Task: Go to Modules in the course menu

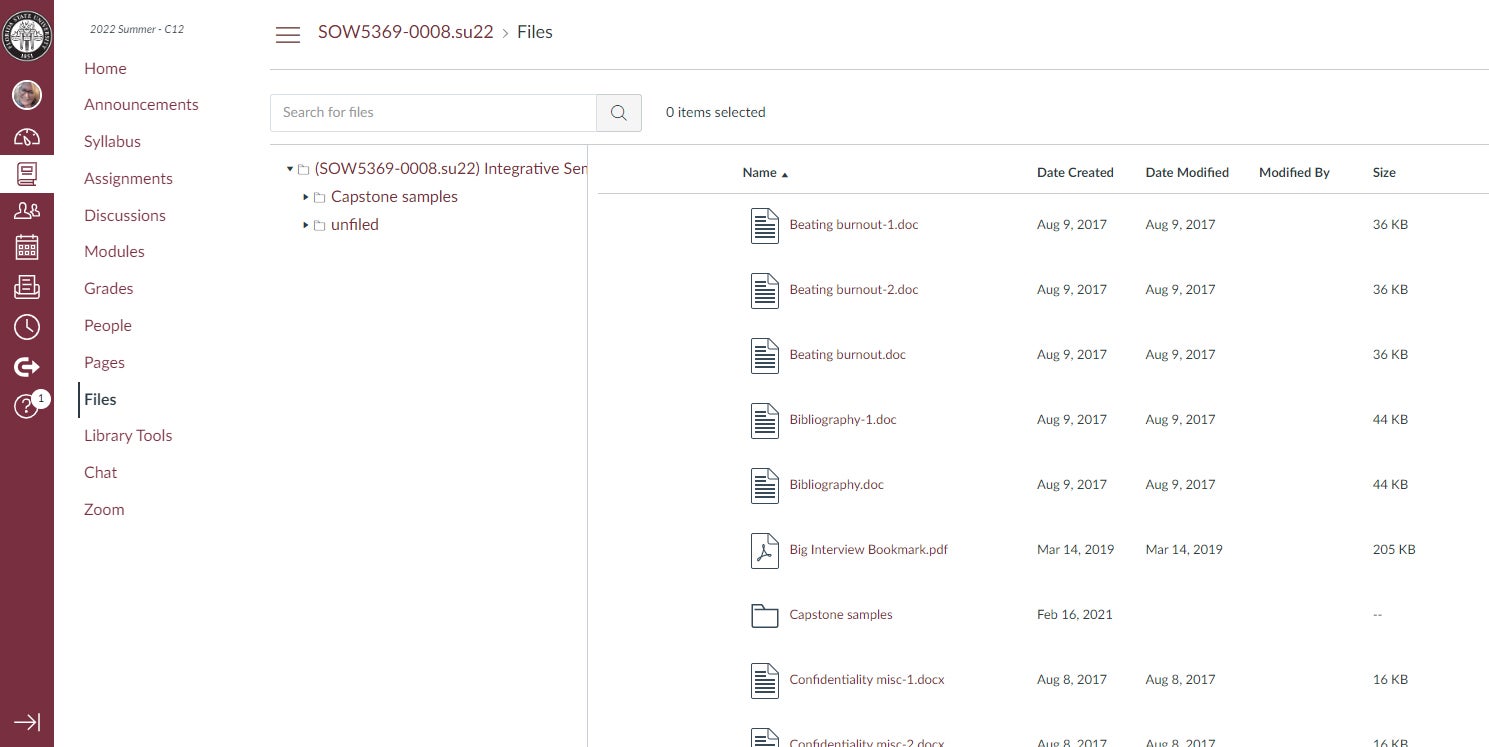Action: (114, 252)
